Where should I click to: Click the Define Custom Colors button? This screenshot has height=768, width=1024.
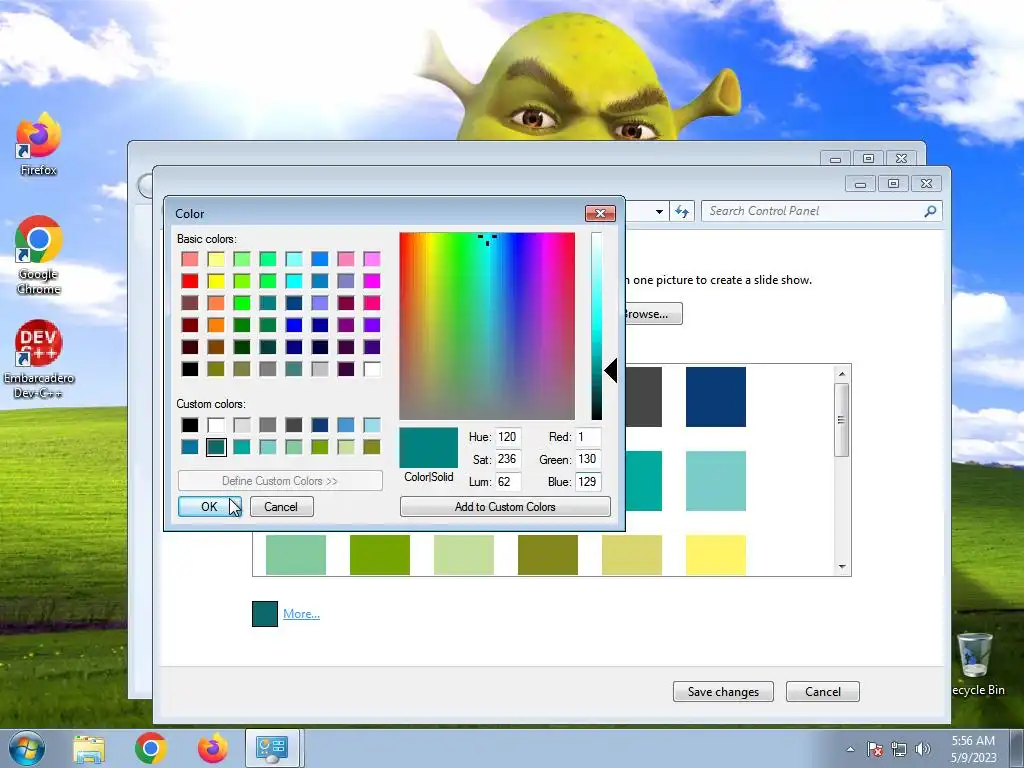click(x=280, y=481)
